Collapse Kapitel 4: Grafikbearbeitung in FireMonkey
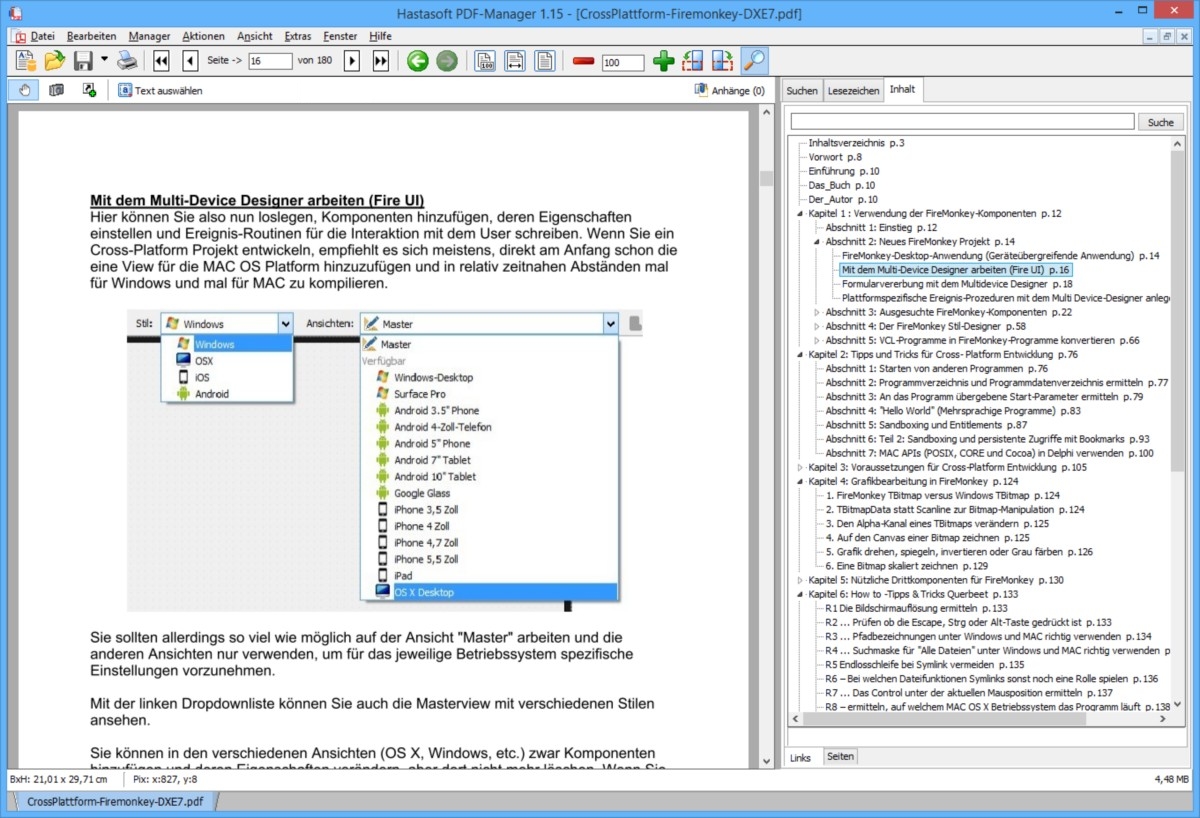Image resolution: width=1200 pixels, height=818 pixels. [800, 481]
